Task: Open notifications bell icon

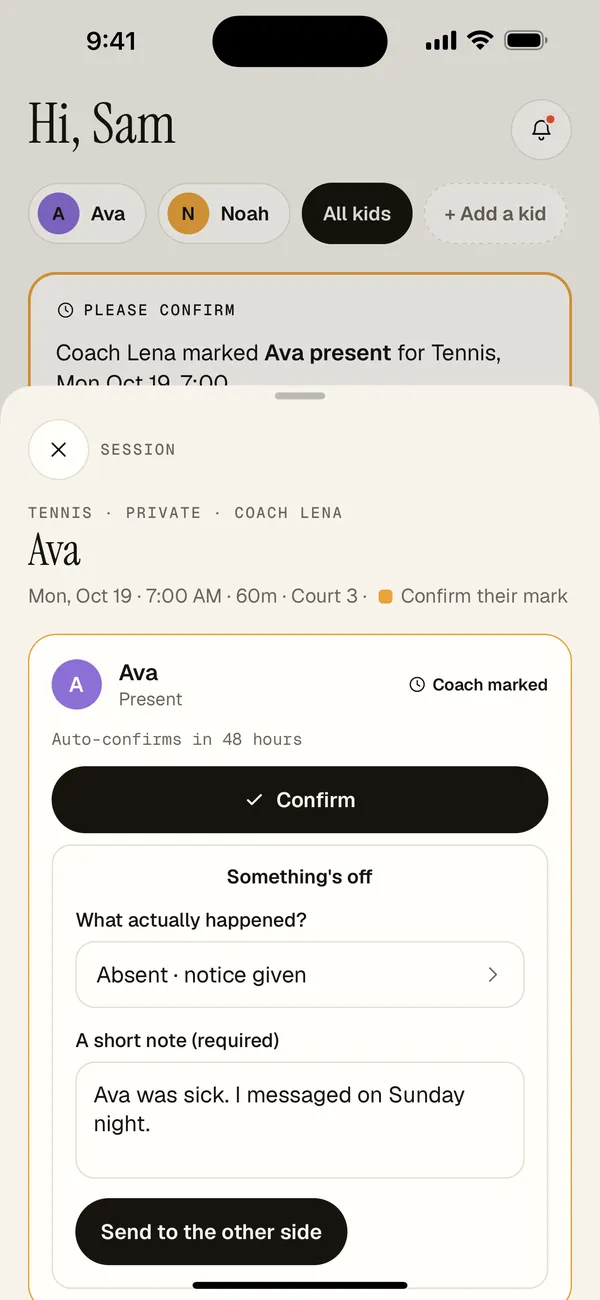Action: click(x=541, y=129)
